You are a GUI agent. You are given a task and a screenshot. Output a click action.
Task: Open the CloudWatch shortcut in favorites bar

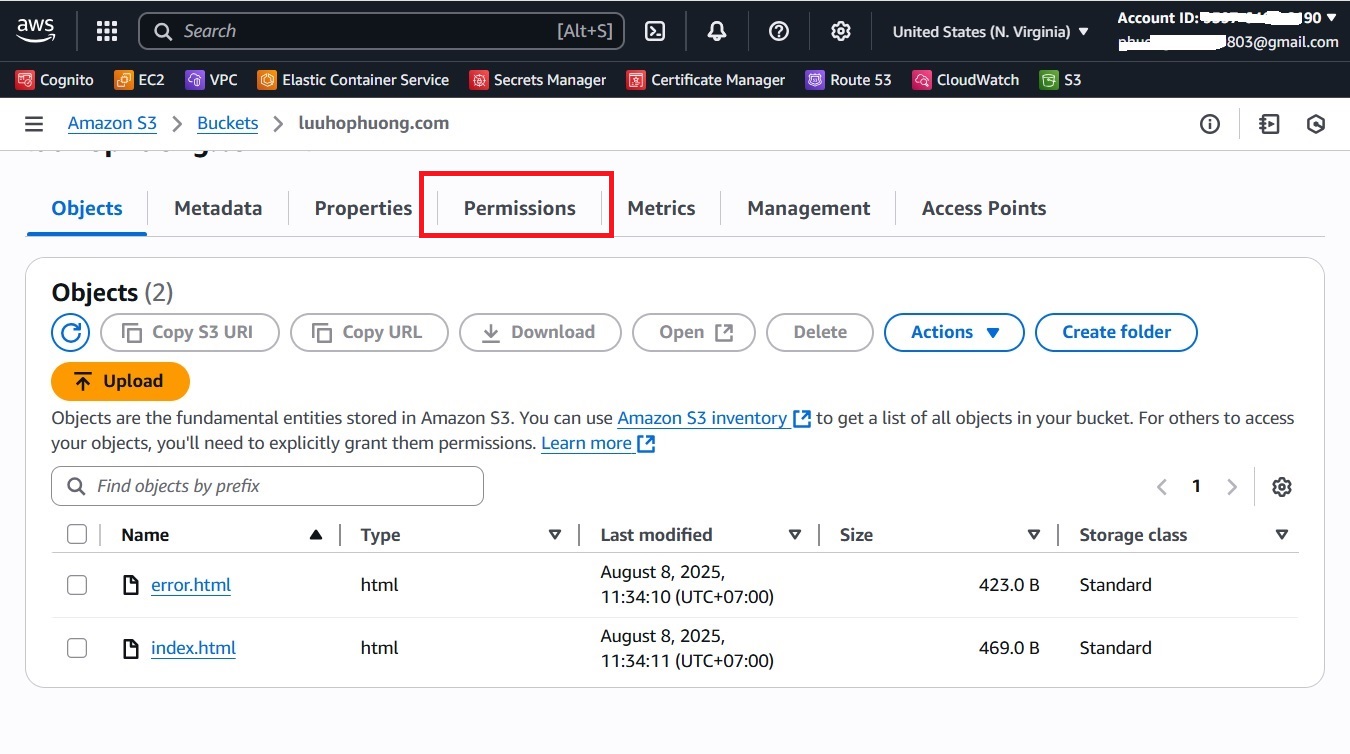[x=966, y=80]
